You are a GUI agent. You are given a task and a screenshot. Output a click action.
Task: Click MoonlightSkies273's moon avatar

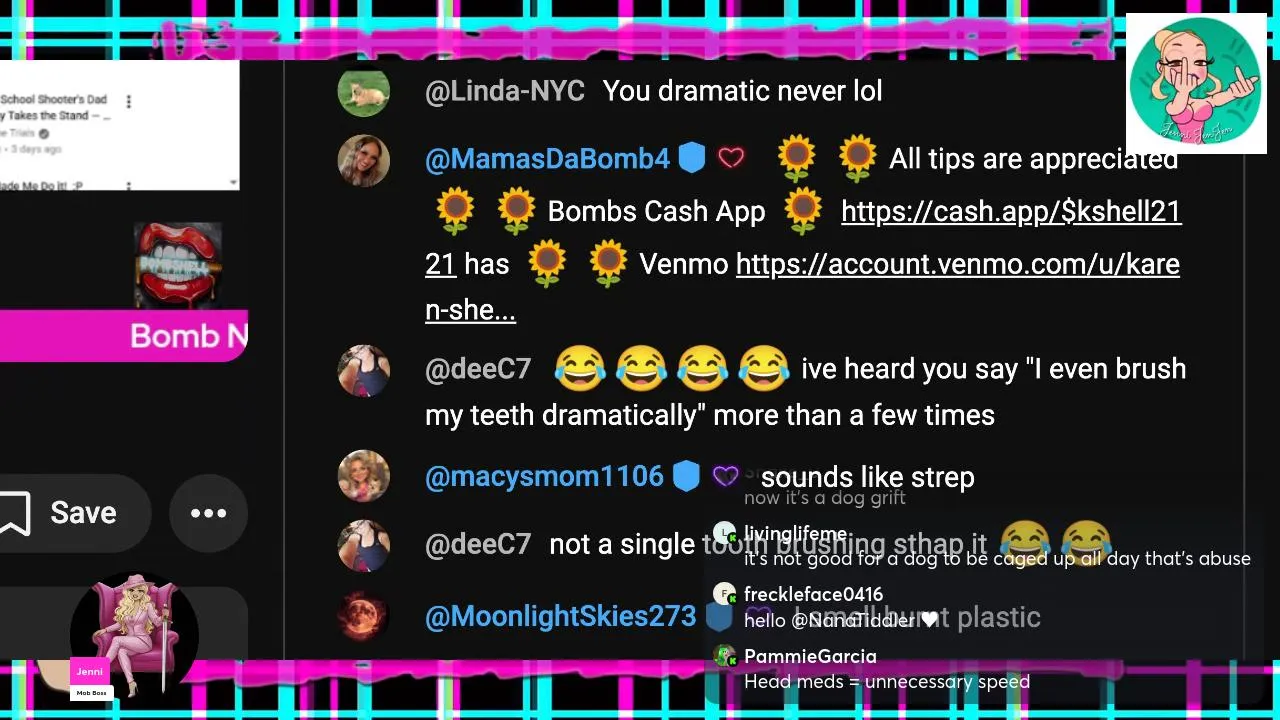click(x=363, y=616)
